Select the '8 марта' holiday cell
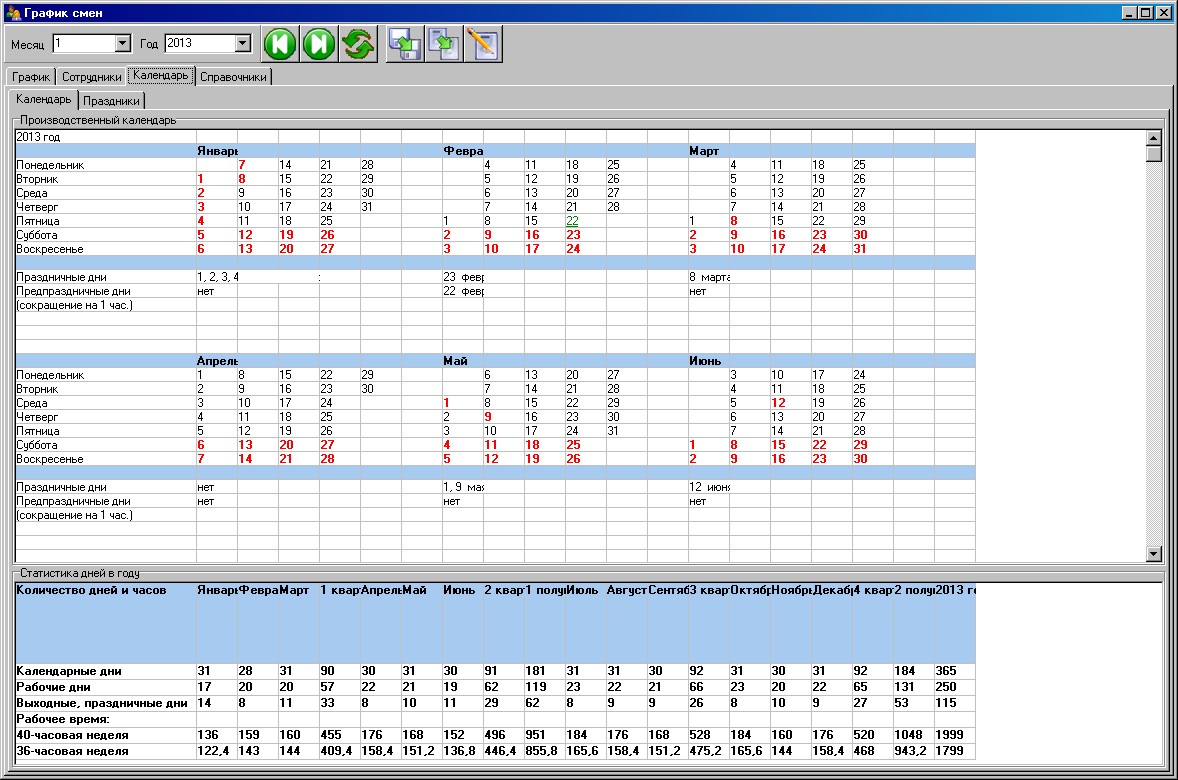The height and width of the screenshot is (780, 1178). point(708,277)
